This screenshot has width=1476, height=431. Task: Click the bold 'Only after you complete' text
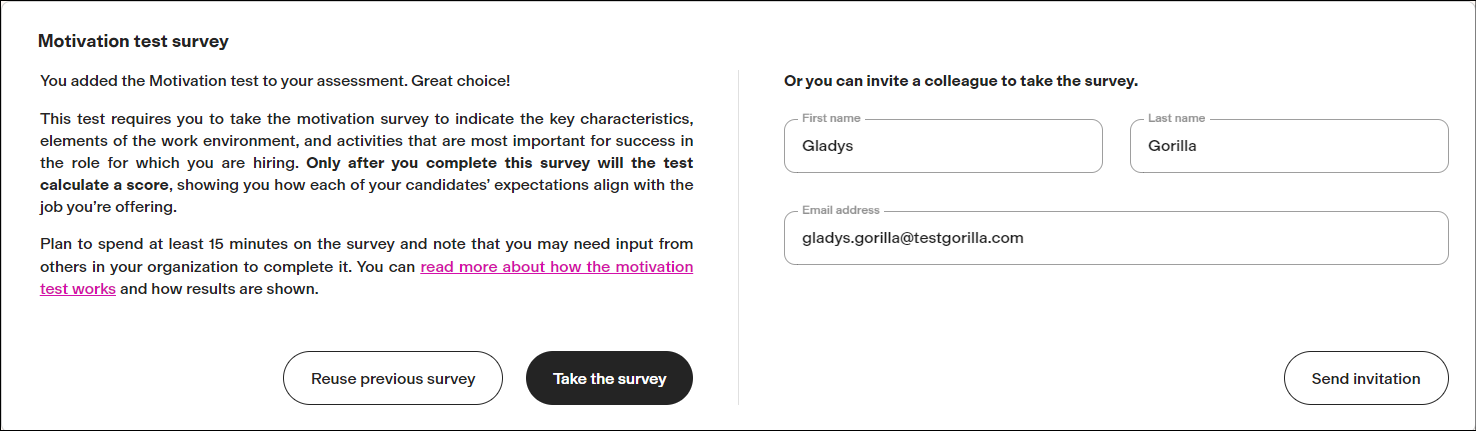click(x=499, y=163)
